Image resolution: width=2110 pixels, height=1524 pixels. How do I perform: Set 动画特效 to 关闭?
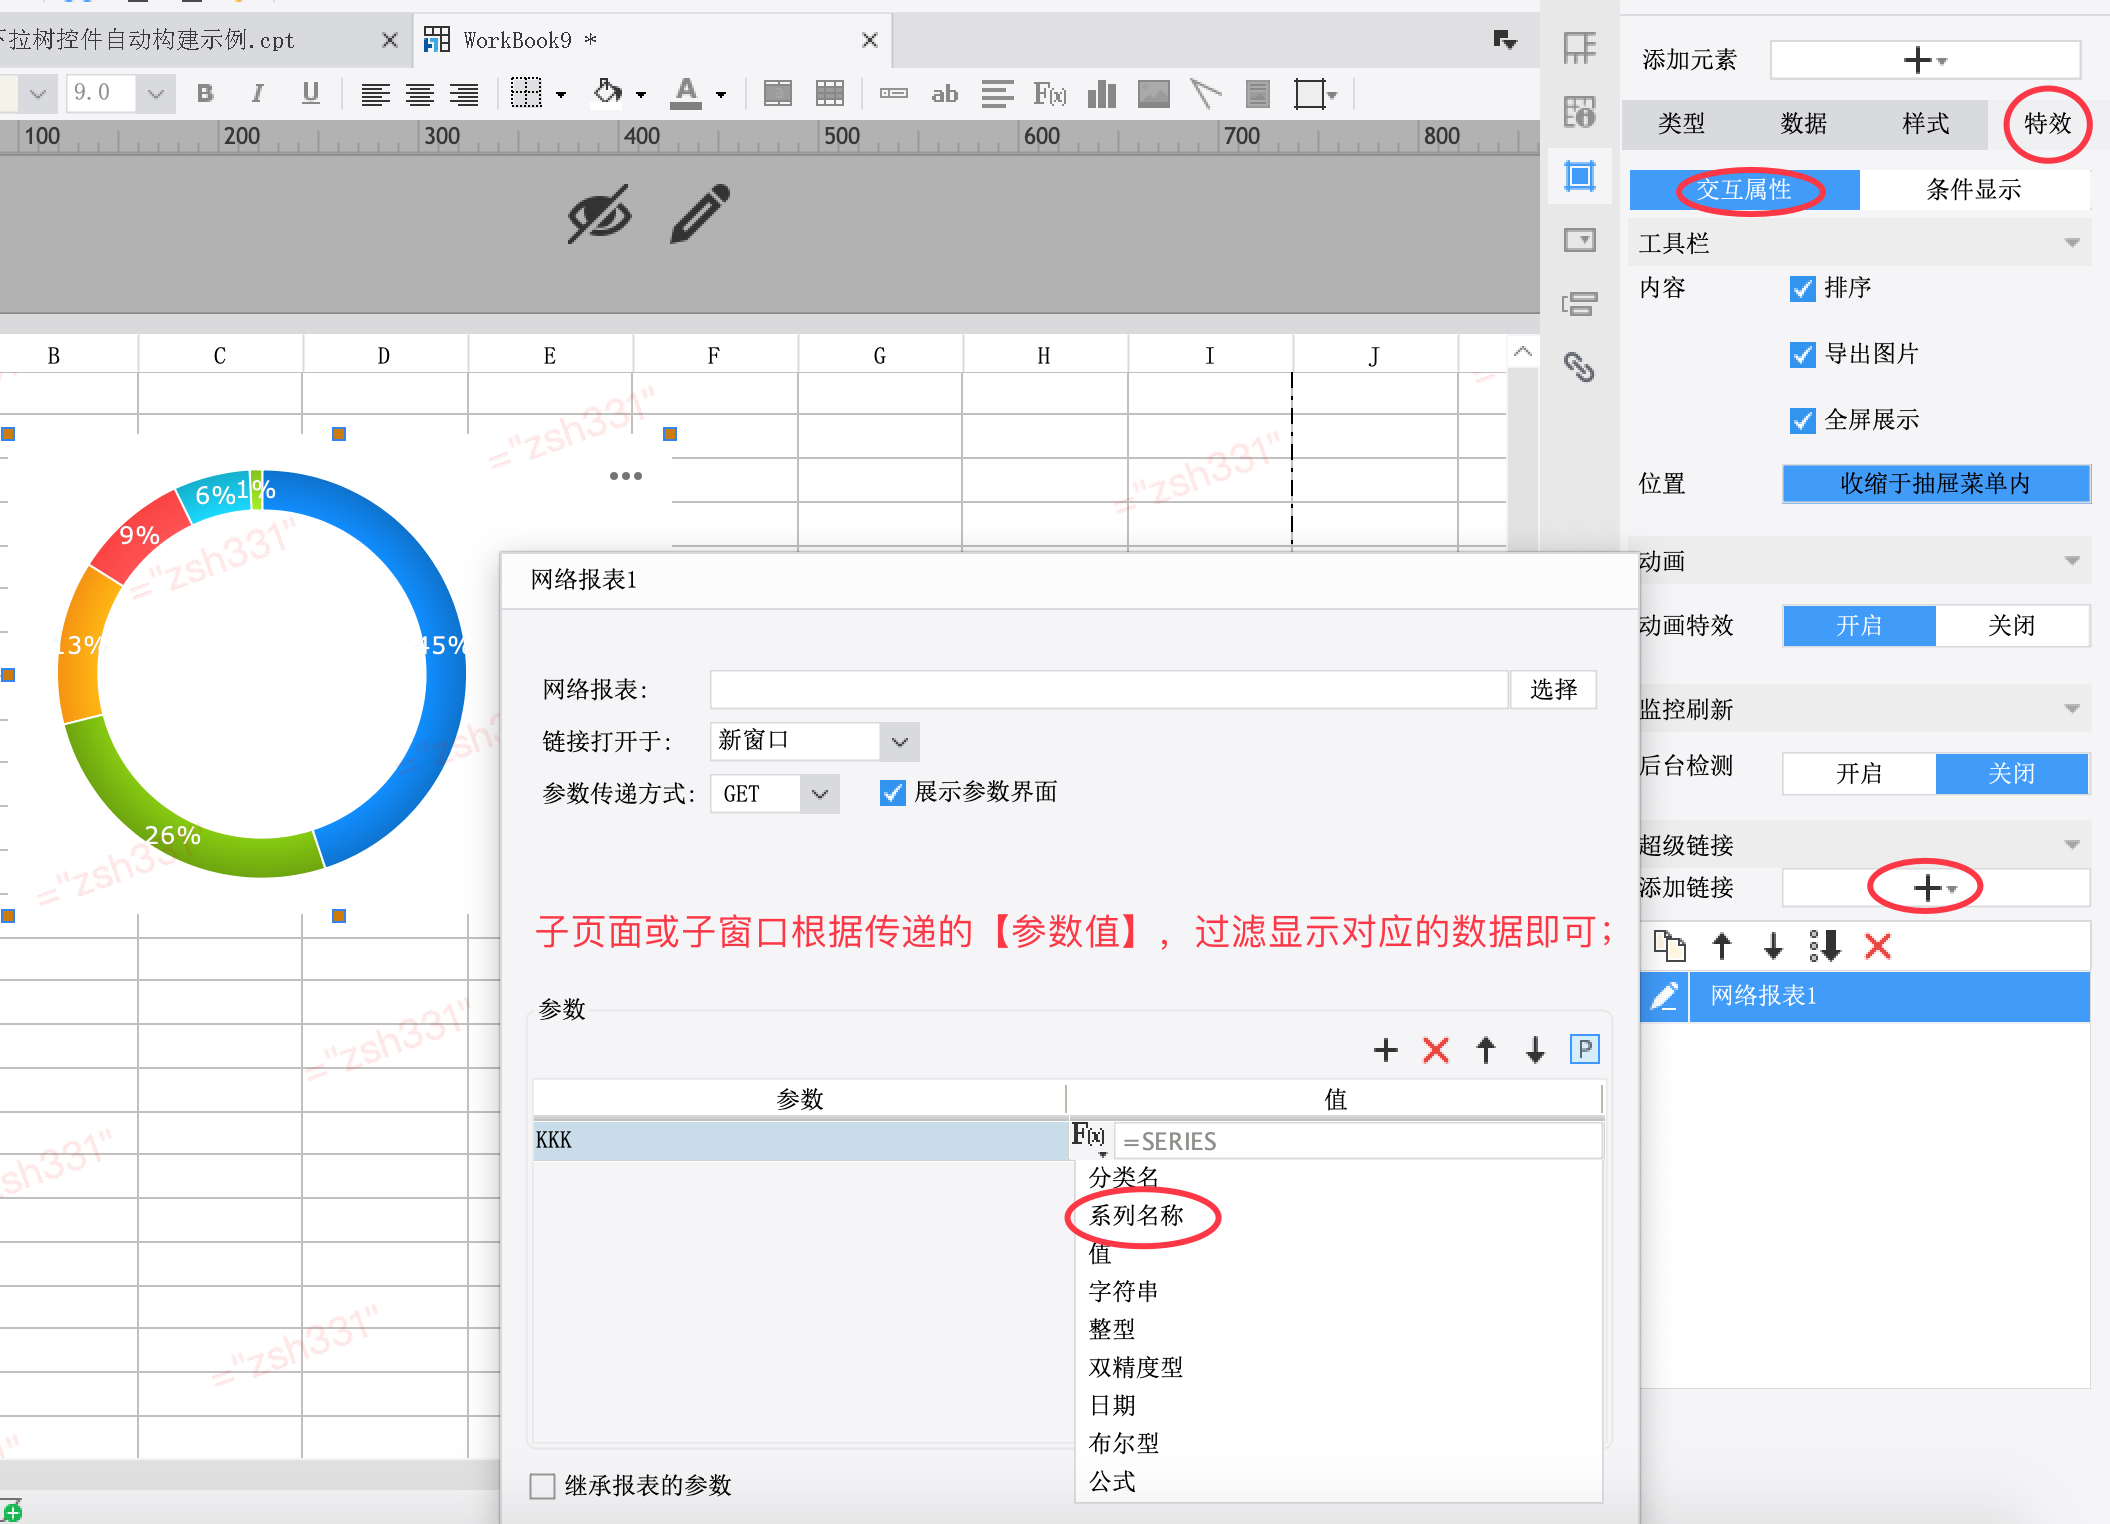pos(2011,626)
